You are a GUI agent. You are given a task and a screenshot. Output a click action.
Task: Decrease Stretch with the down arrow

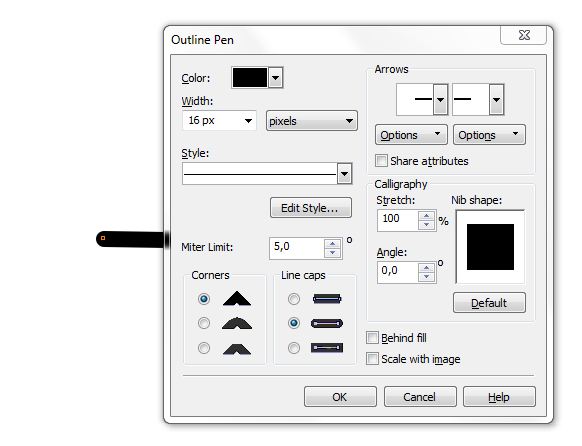tap(426, 225)
